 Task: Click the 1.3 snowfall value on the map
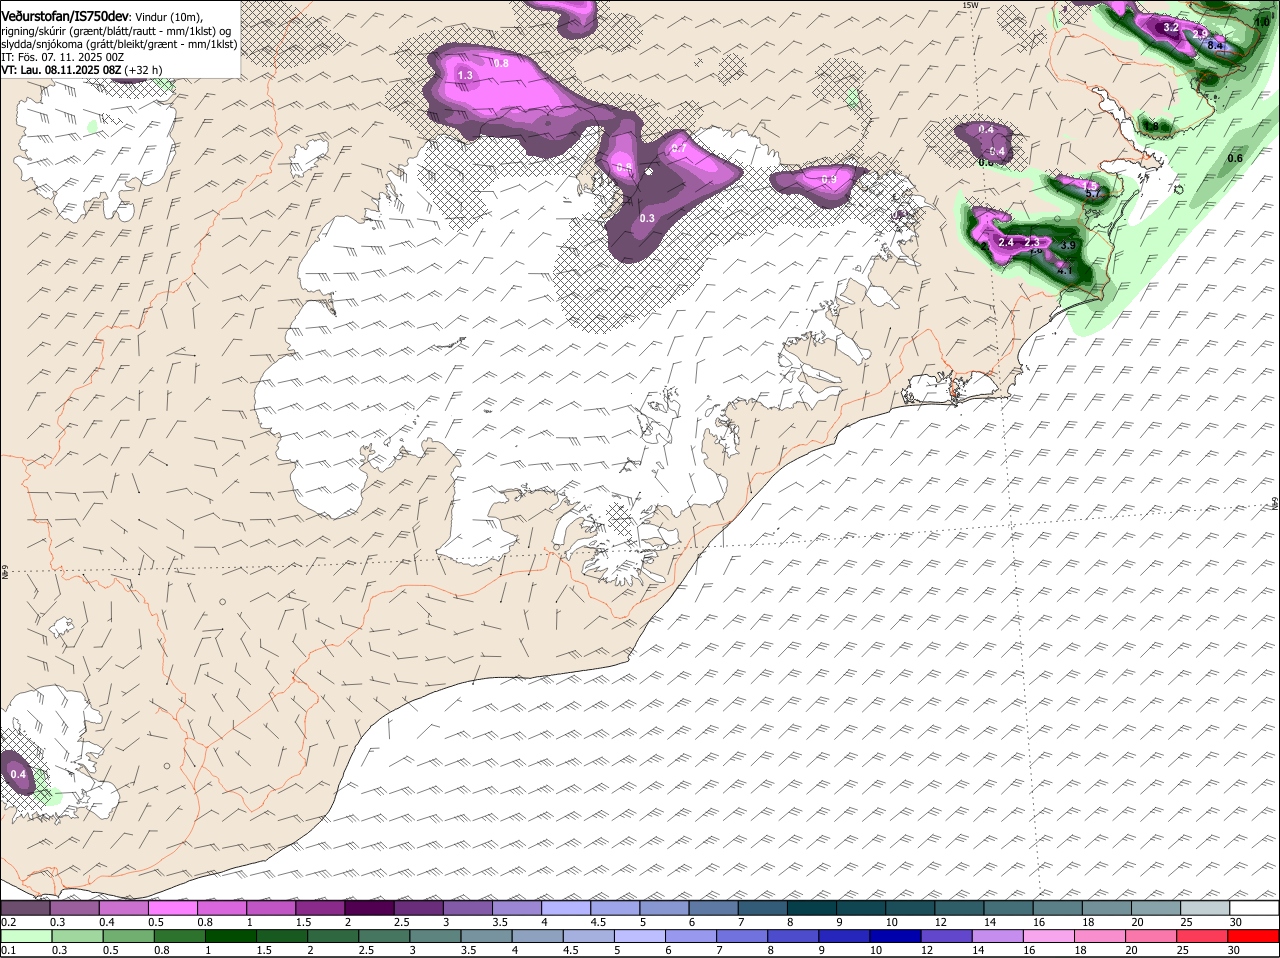(465, 75)
